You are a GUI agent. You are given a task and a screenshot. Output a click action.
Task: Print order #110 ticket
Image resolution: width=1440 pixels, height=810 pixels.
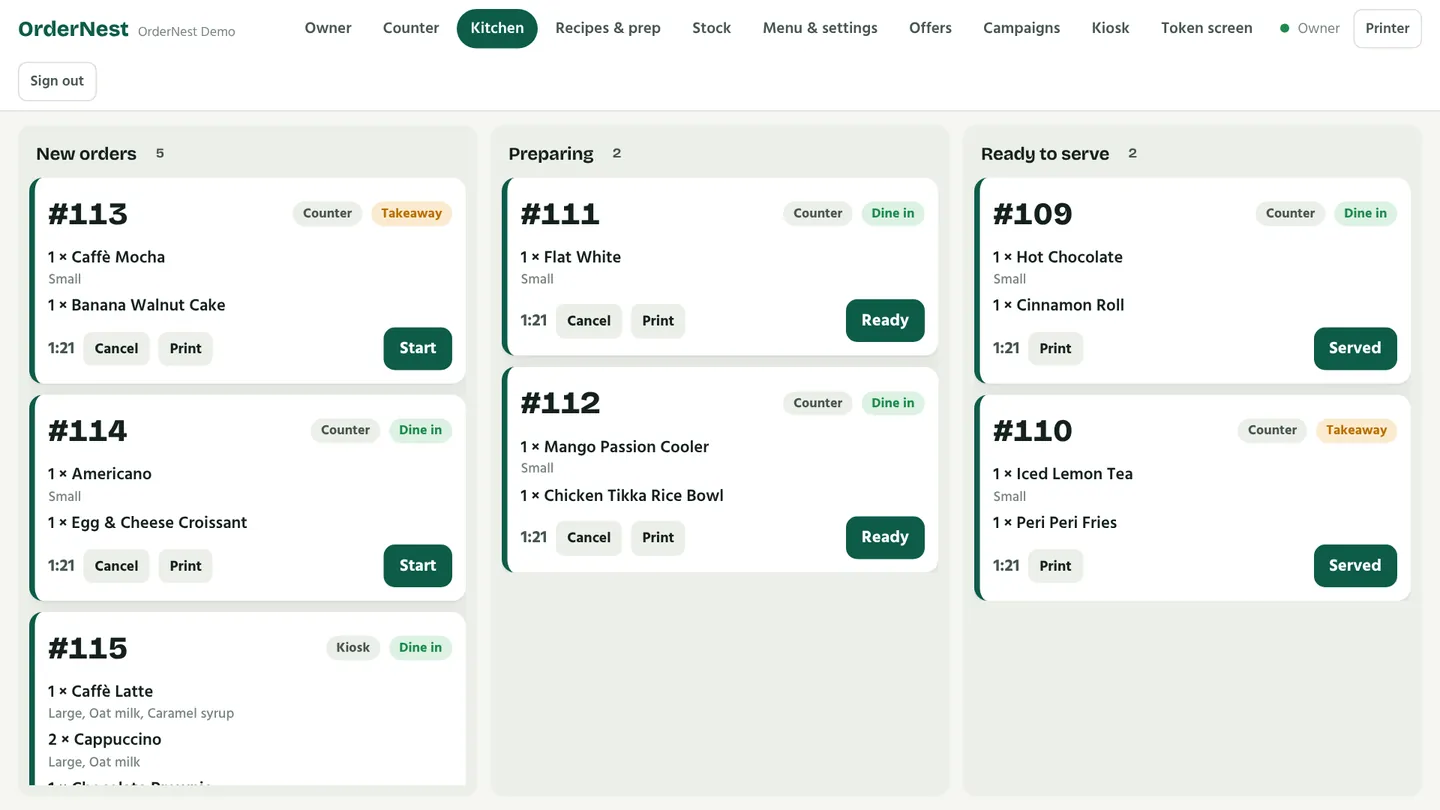(1055, 566)
